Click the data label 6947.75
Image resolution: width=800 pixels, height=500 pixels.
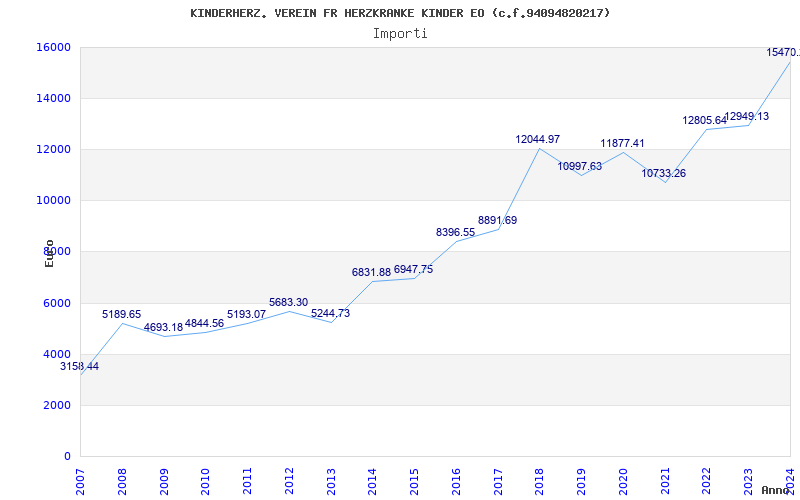pos(413,269)
